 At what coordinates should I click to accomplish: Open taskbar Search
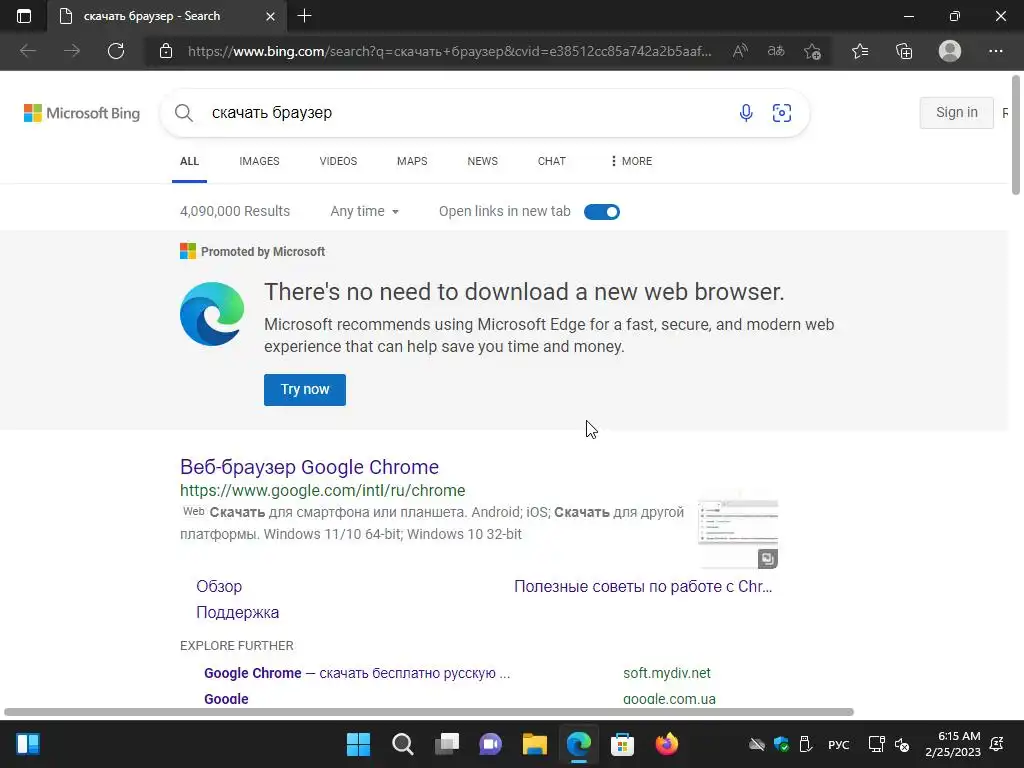(x=402, y=744)
